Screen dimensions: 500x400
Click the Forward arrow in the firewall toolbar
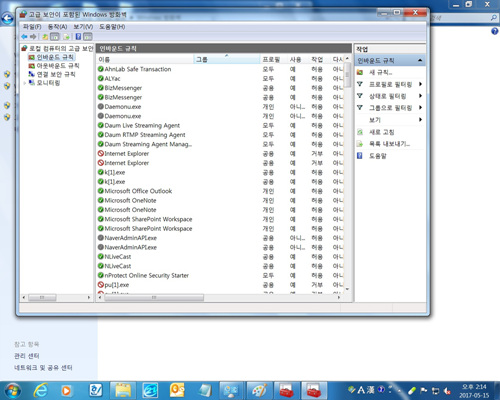tap(33, 37)
